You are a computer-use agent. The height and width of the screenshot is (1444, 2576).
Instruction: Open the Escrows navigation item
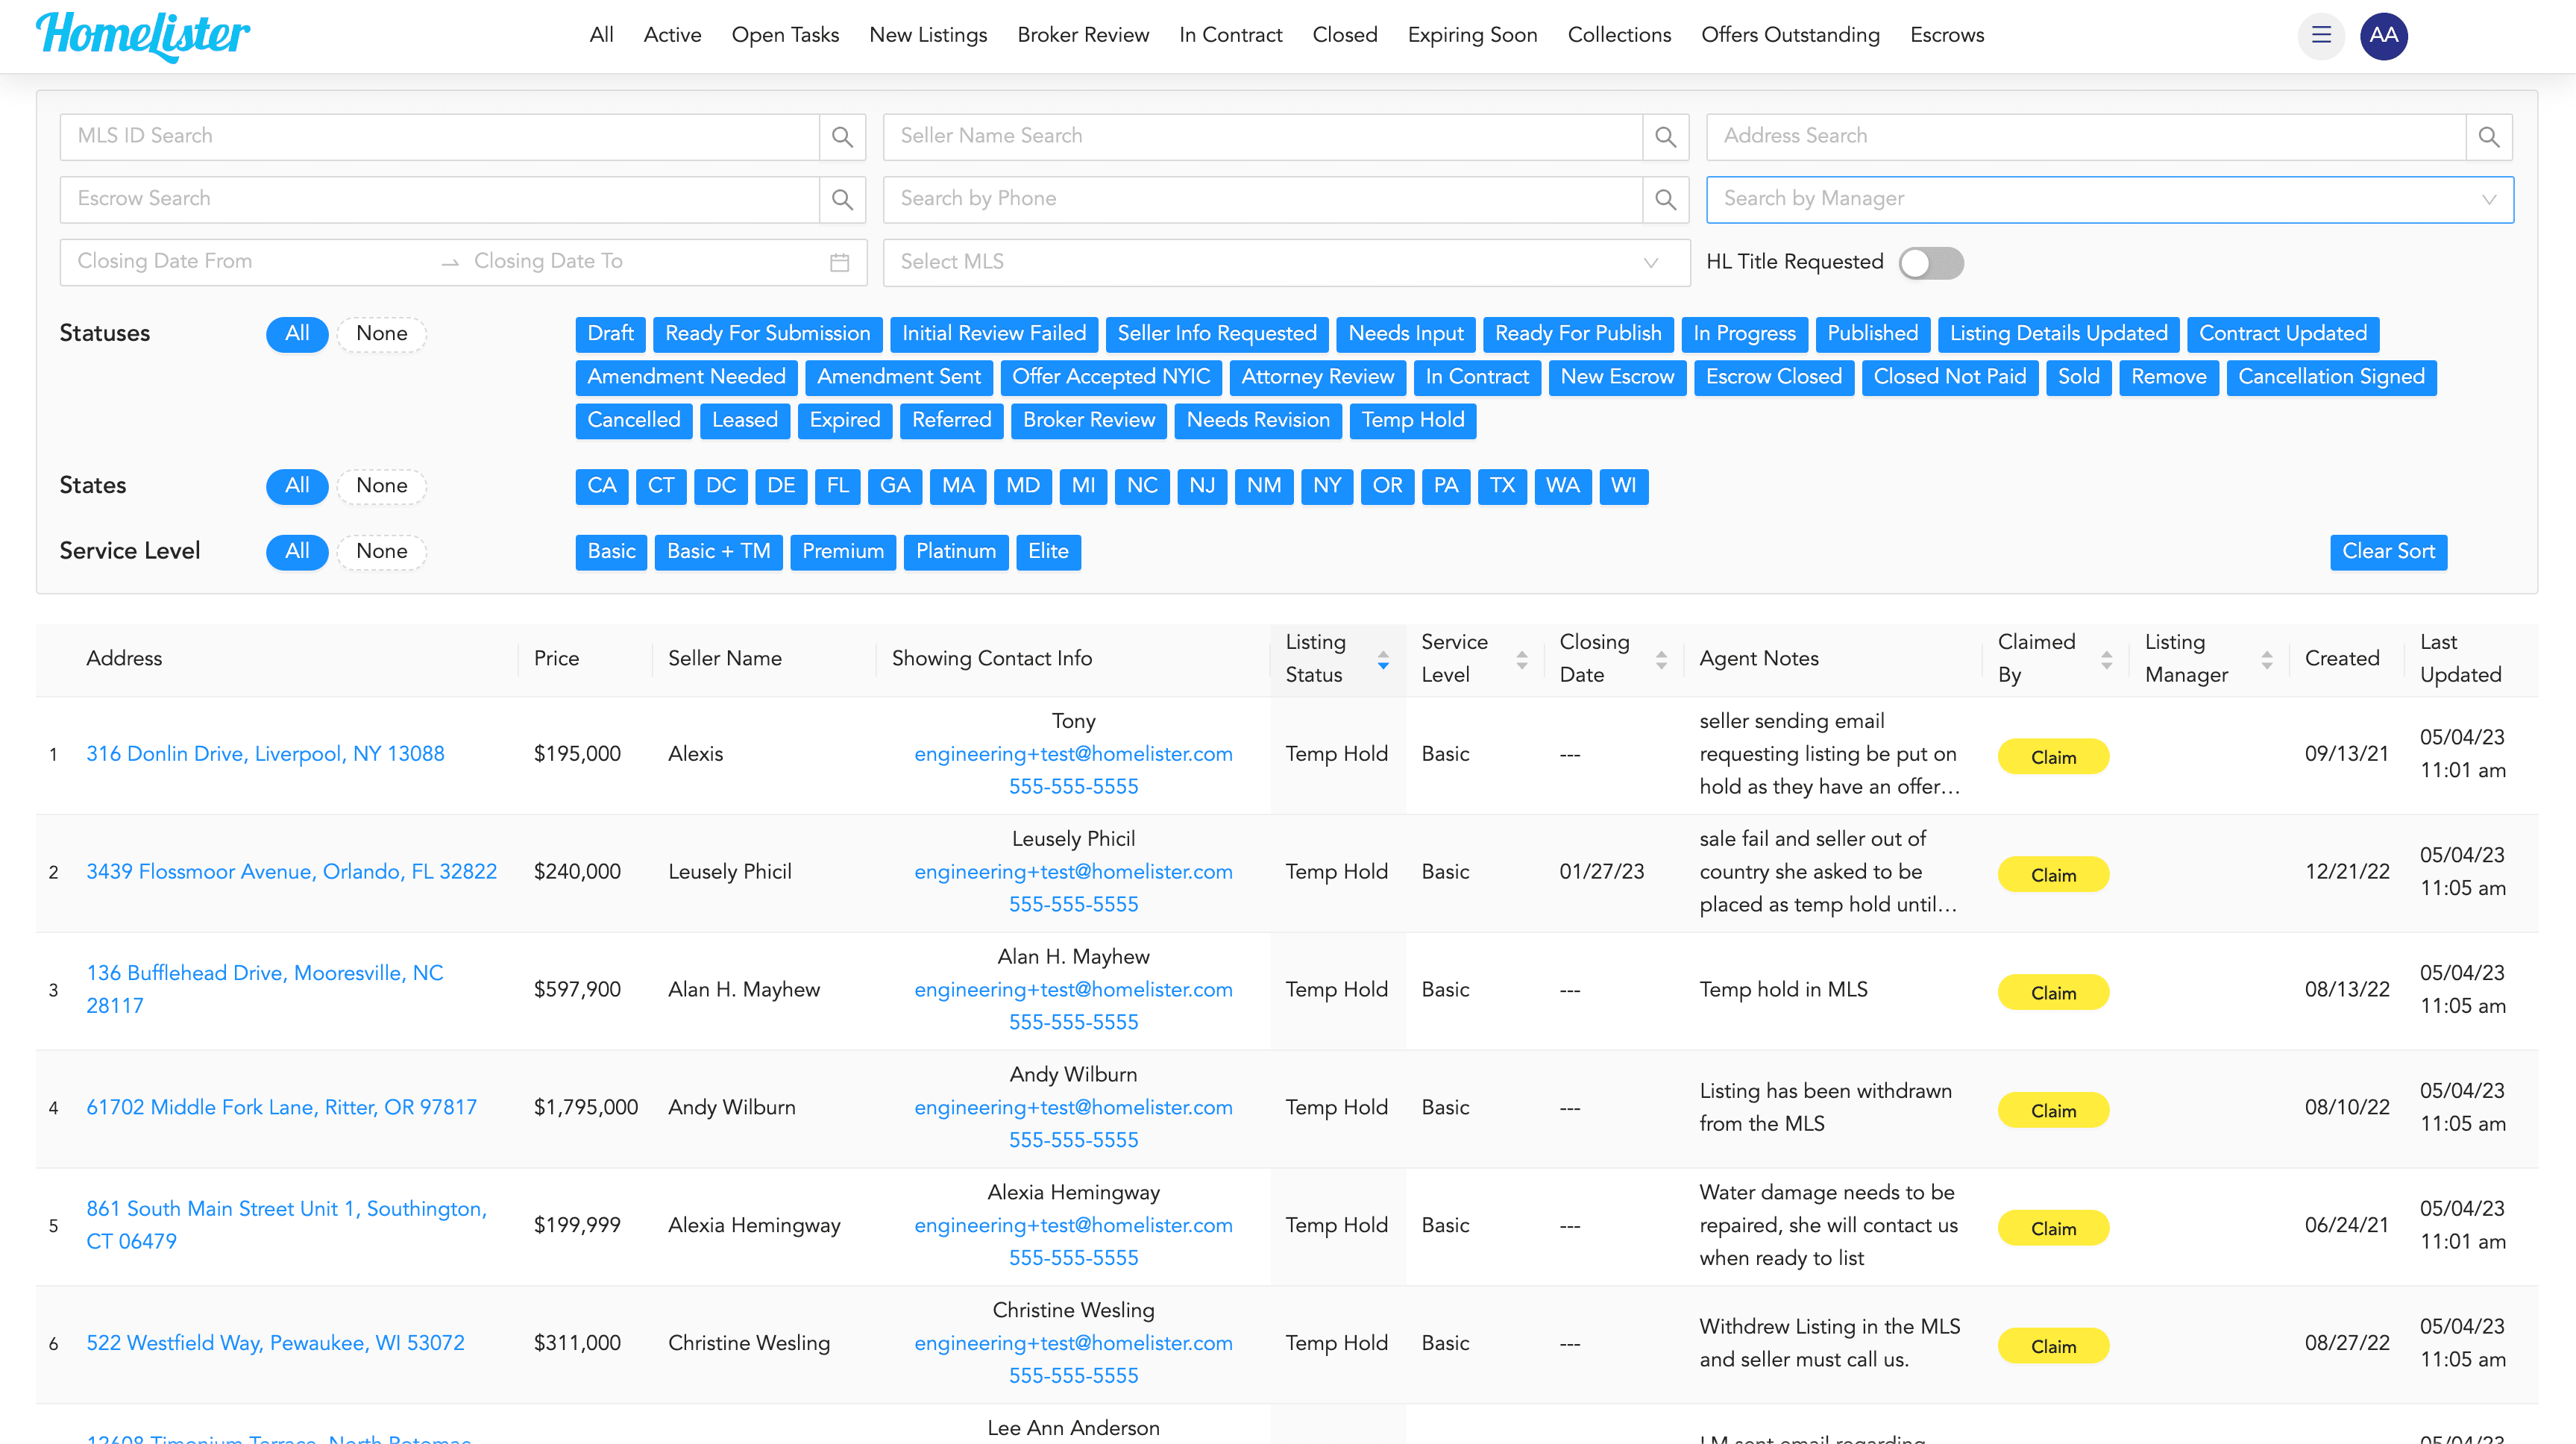pos(1946,36)
